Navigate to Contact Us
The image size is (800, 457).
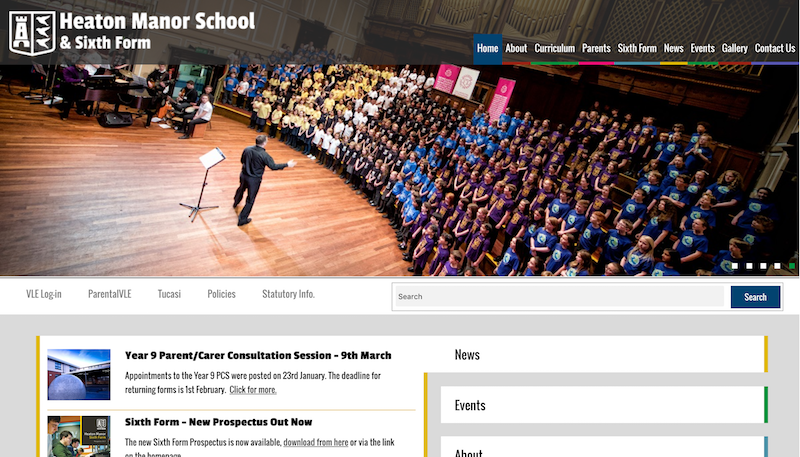(775, 48)
